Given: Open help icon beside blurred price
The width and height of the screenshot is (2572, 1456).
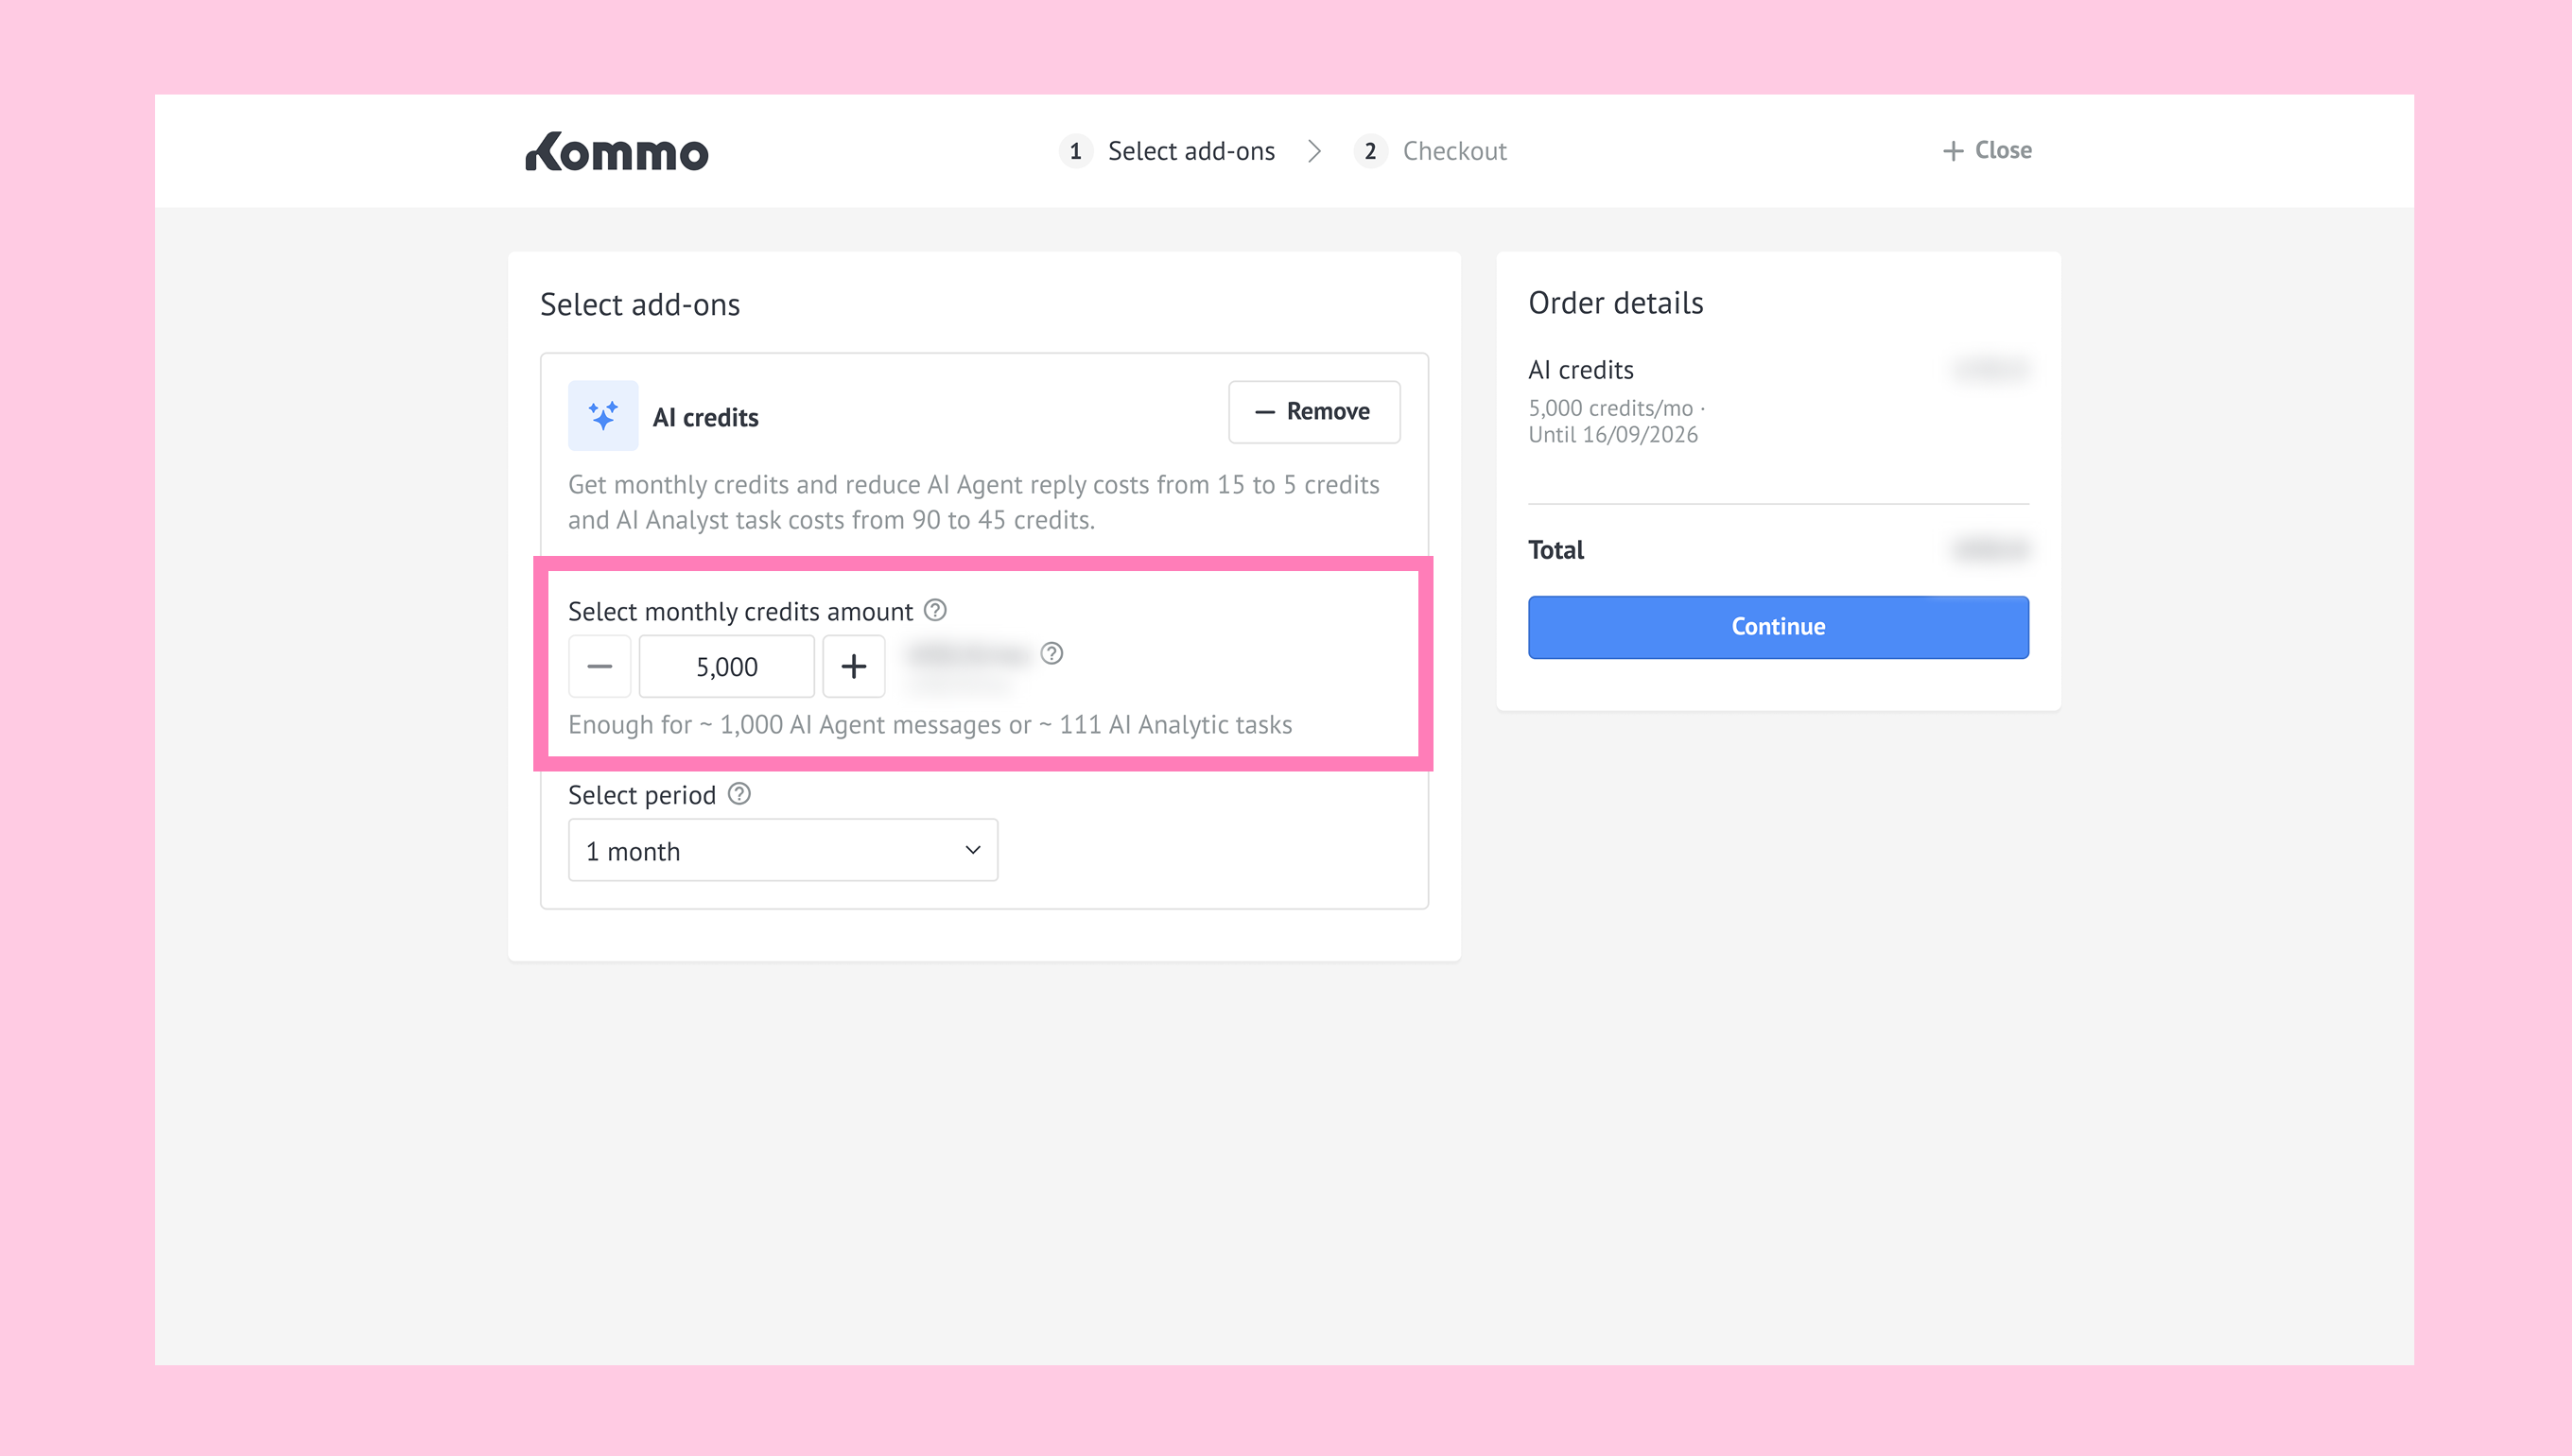Looking at the screenshot, I should (1051, 653).
